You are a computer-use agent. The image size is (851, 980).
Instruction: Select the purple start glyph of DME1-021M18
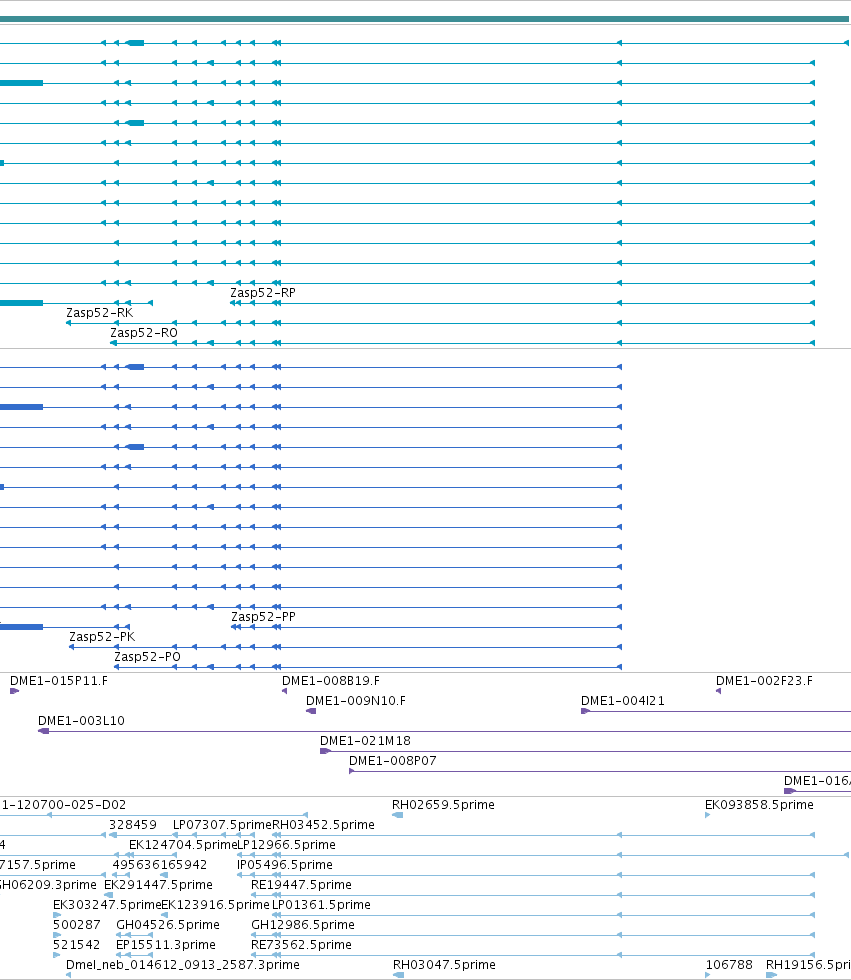point(325,751)
